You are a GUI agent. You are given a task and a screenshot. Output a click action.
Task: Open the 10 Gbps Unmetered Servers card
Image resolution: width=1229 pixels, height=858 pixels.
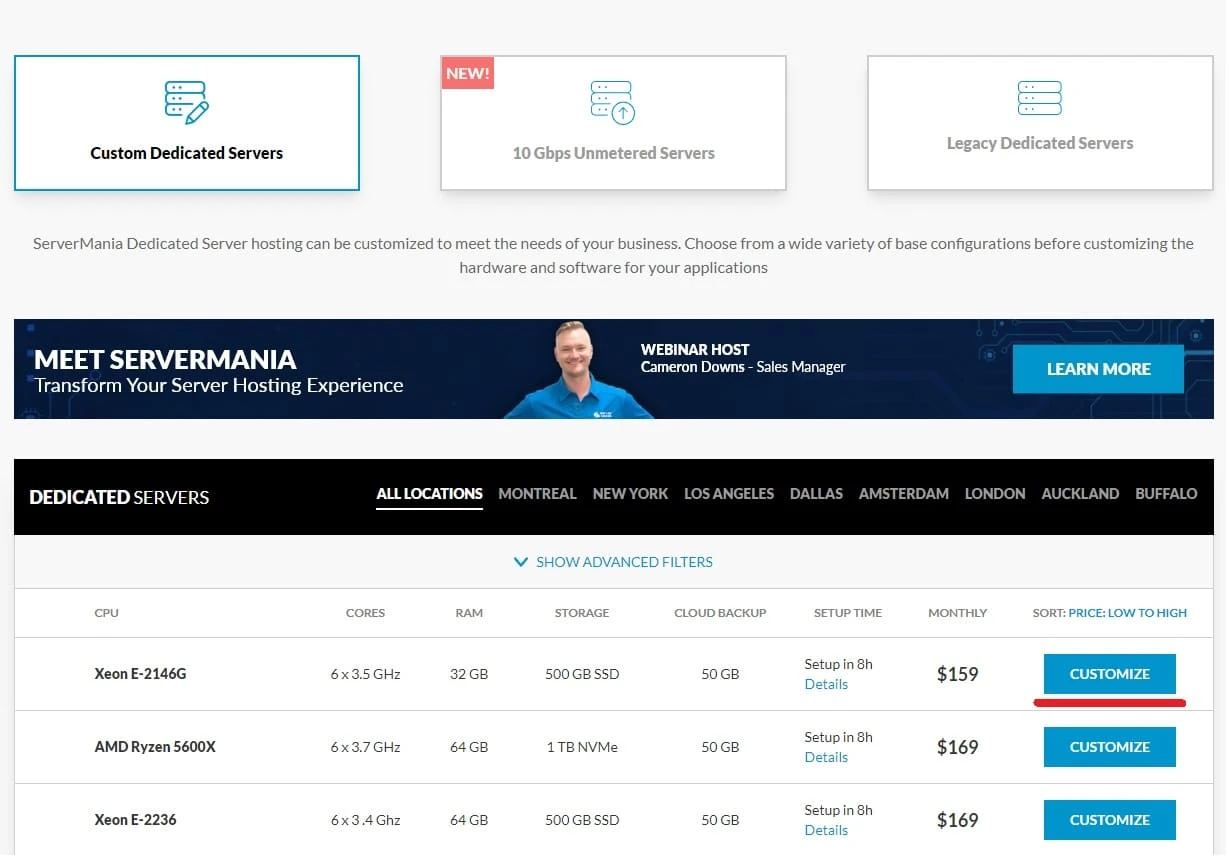tap(613, 123)
